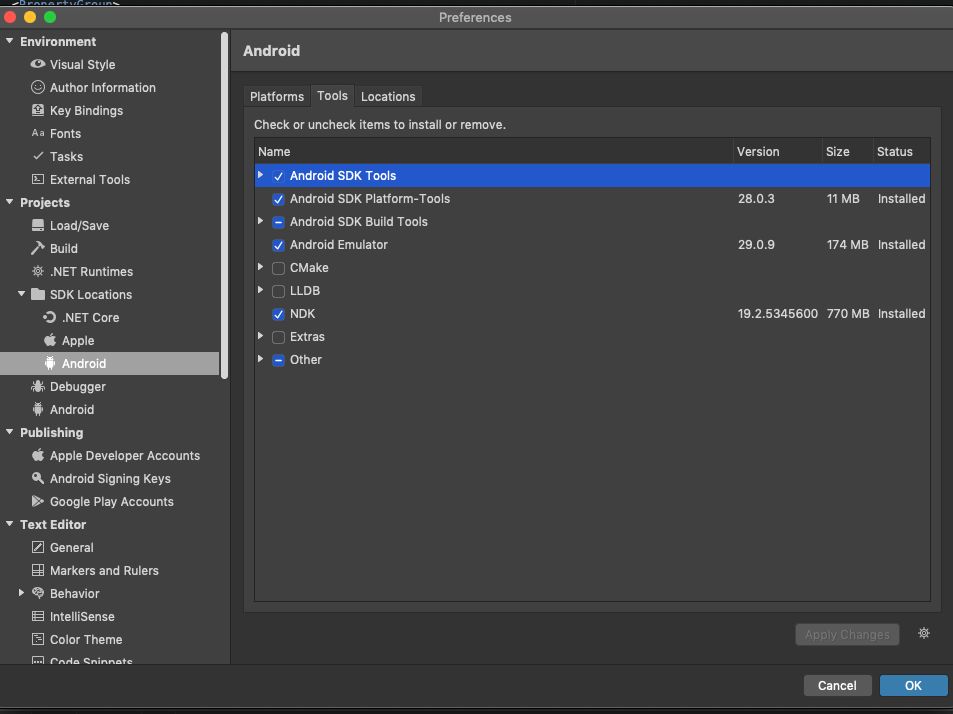Open Google Play Accounts icon

pos(38,501)
